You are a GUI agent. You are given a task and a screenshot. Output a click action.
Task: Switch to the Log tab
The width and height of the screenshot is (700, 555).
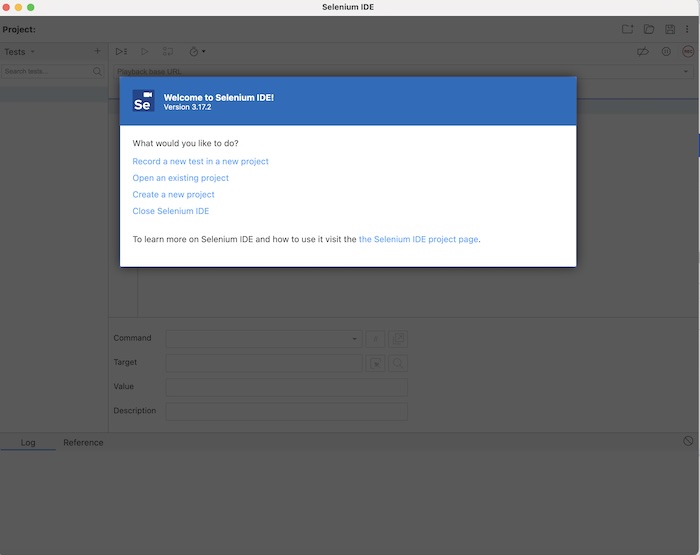[28, 442]
